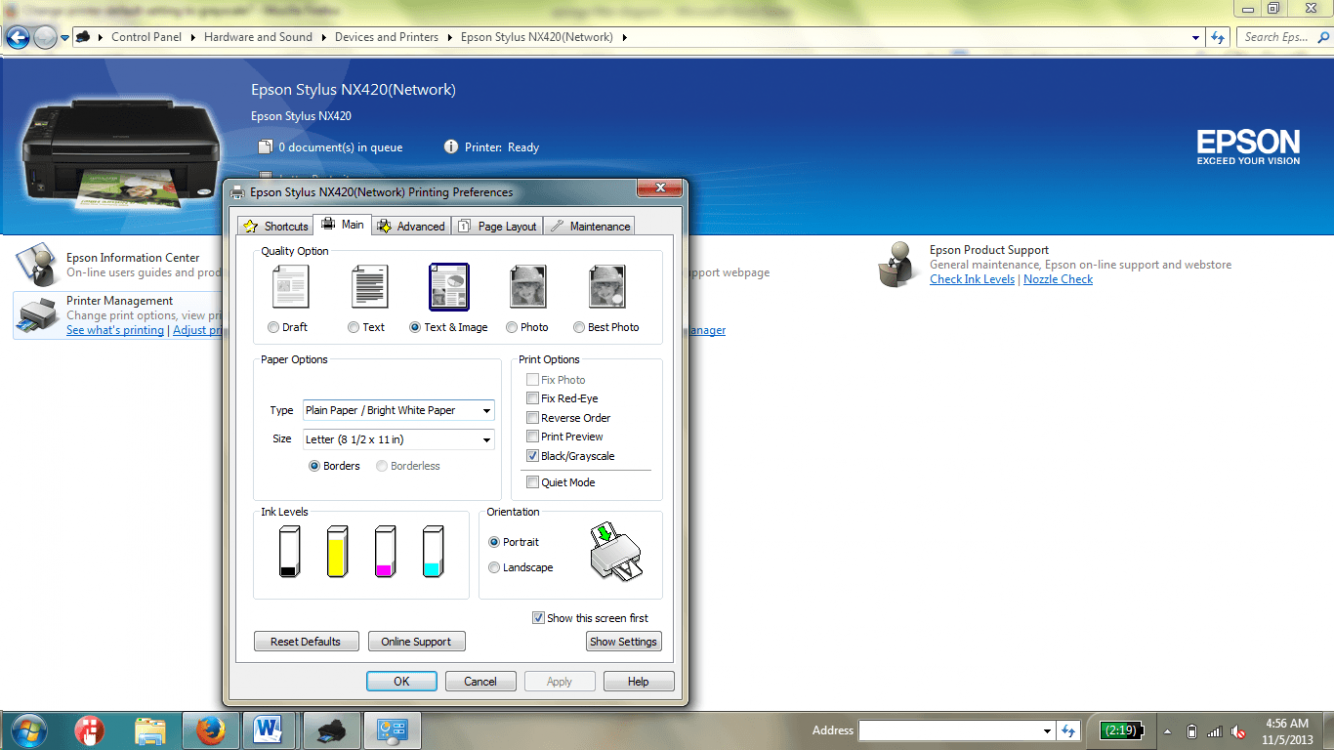The width and height of the screenshot is (1334, 750).
Task: Enable the Print Preview checkbox
Action: [x=532, y=436]
